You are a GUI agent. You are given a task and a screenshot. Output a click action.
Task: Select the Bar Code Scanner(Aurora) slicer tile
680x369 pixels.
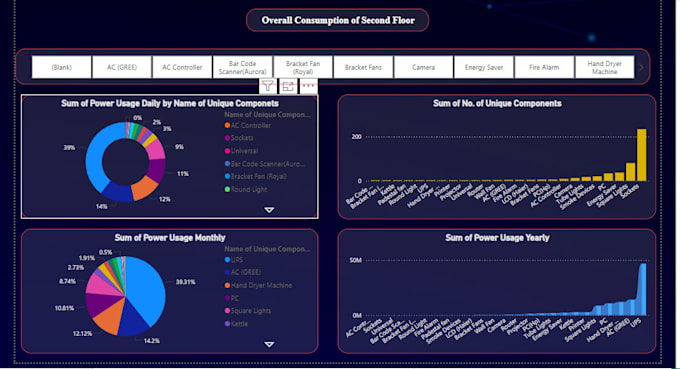click(x=242, y=67)
